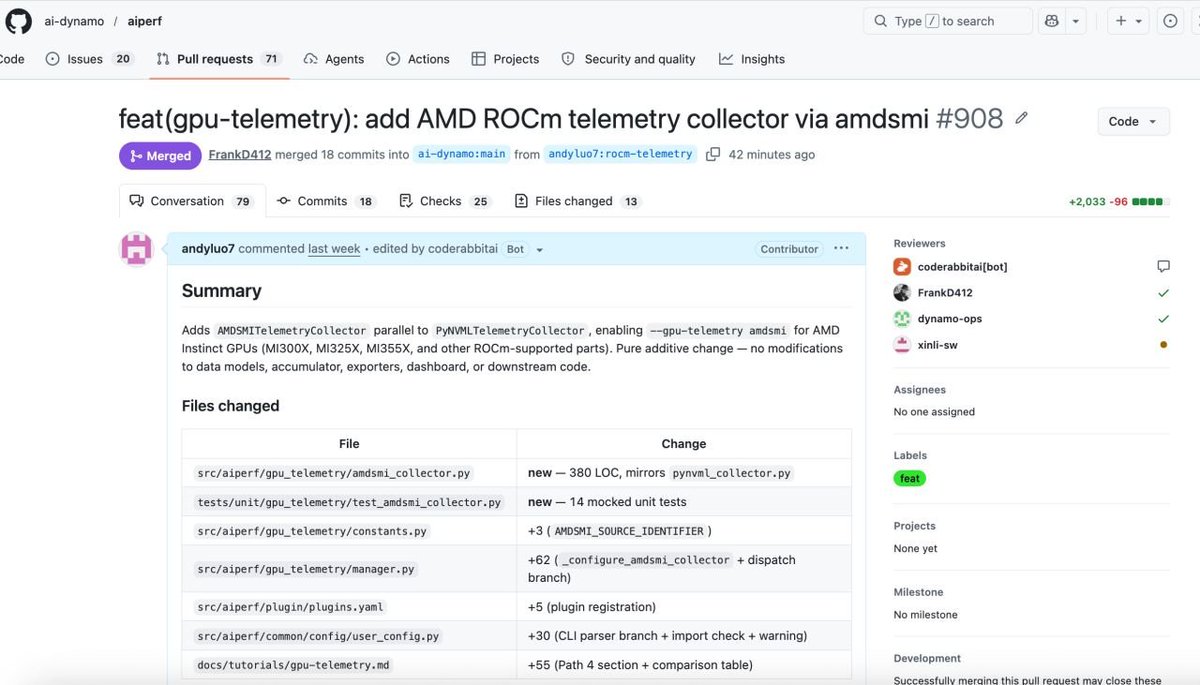Open andyluo7 avatar beside the comment
This screenshot has height=685, width=1200.
tap(136, 249)
